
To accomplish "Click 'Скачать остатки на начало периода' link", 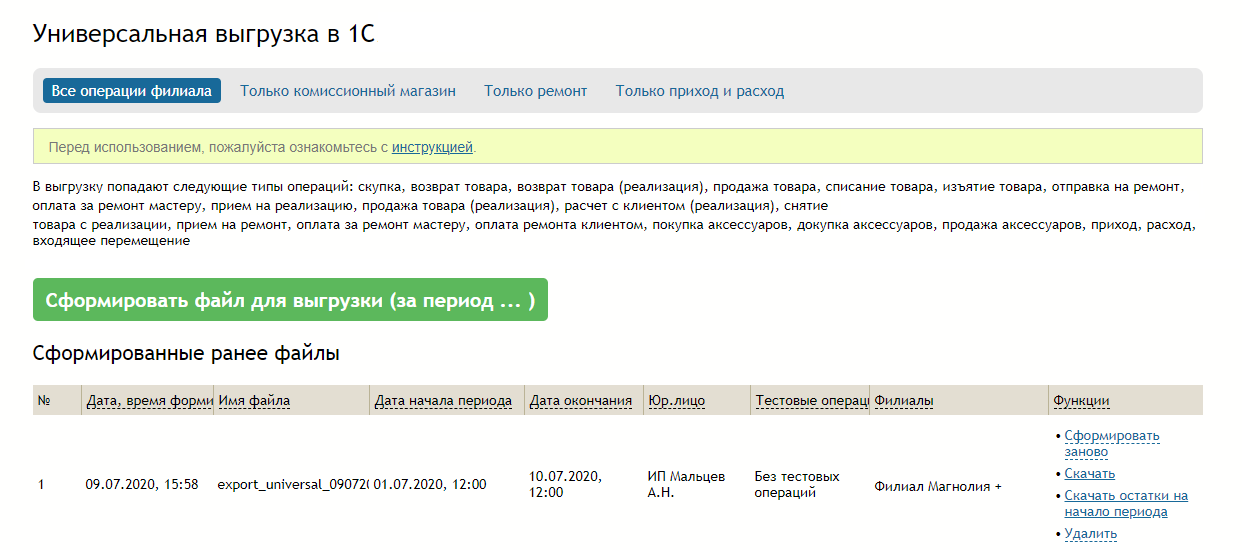I will 1126,504.
